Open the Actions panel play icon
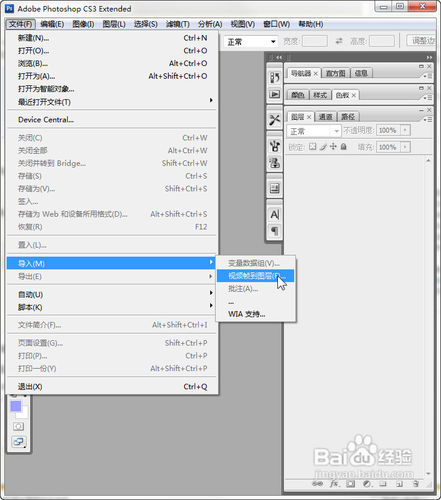441x500 pixels. click(274, 95)
